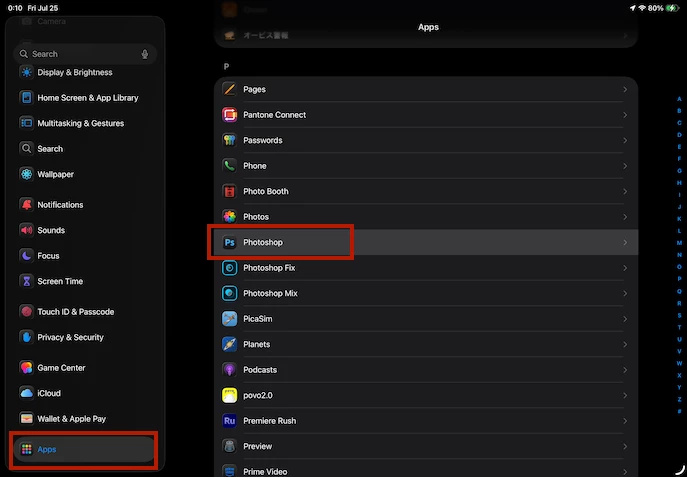Click the settings Search input field

pyautogui.click(x=85, y=54)
